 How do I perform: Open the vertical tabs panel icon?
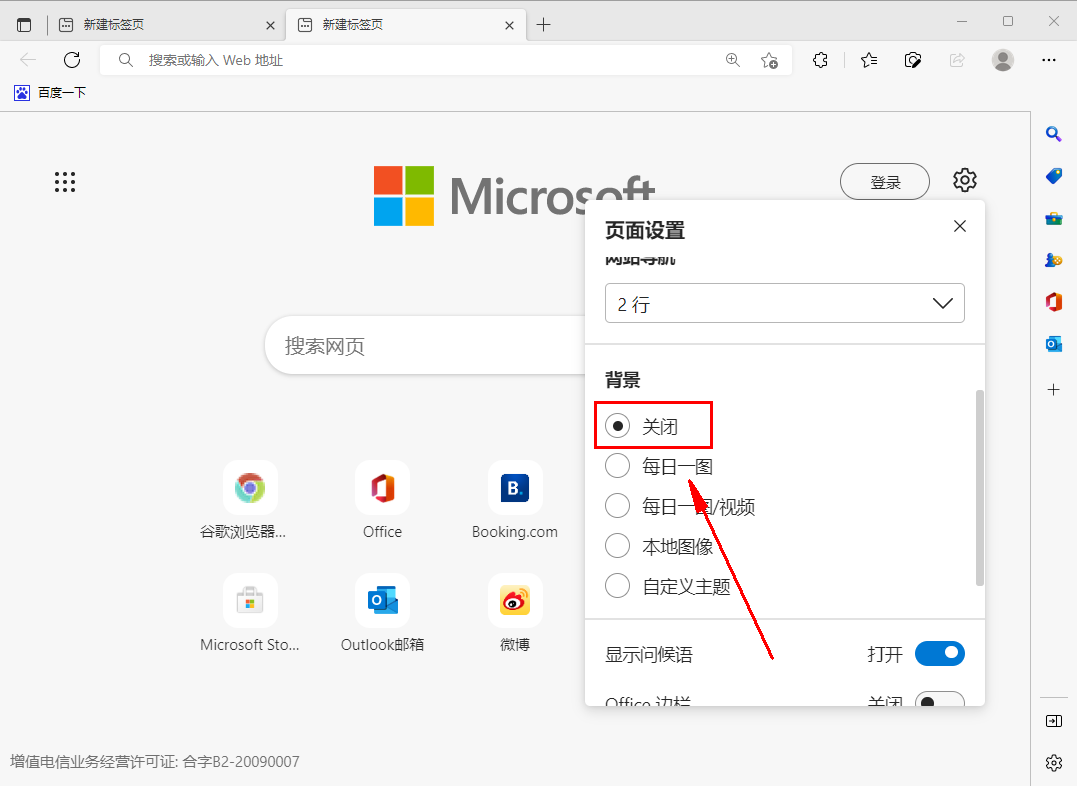point(24,23)
